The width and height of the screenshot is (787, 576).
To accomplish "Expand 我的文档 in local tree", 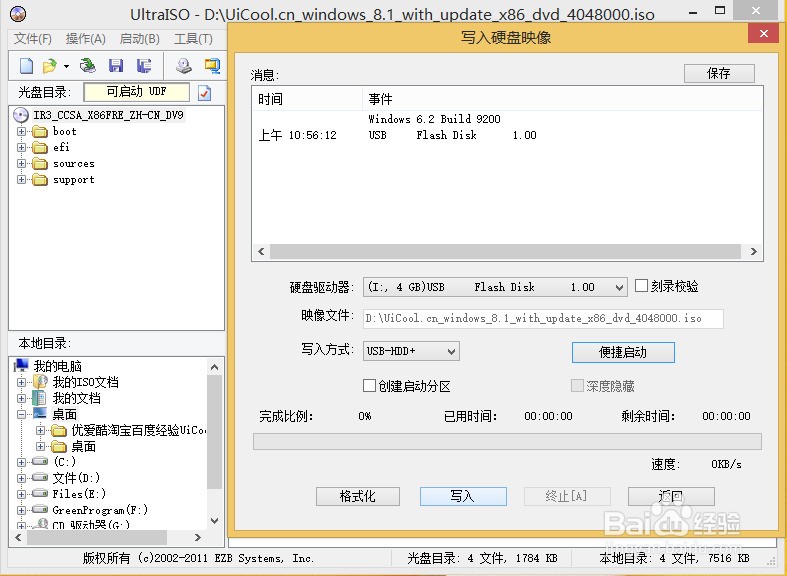I will click(x=21, y=398).
